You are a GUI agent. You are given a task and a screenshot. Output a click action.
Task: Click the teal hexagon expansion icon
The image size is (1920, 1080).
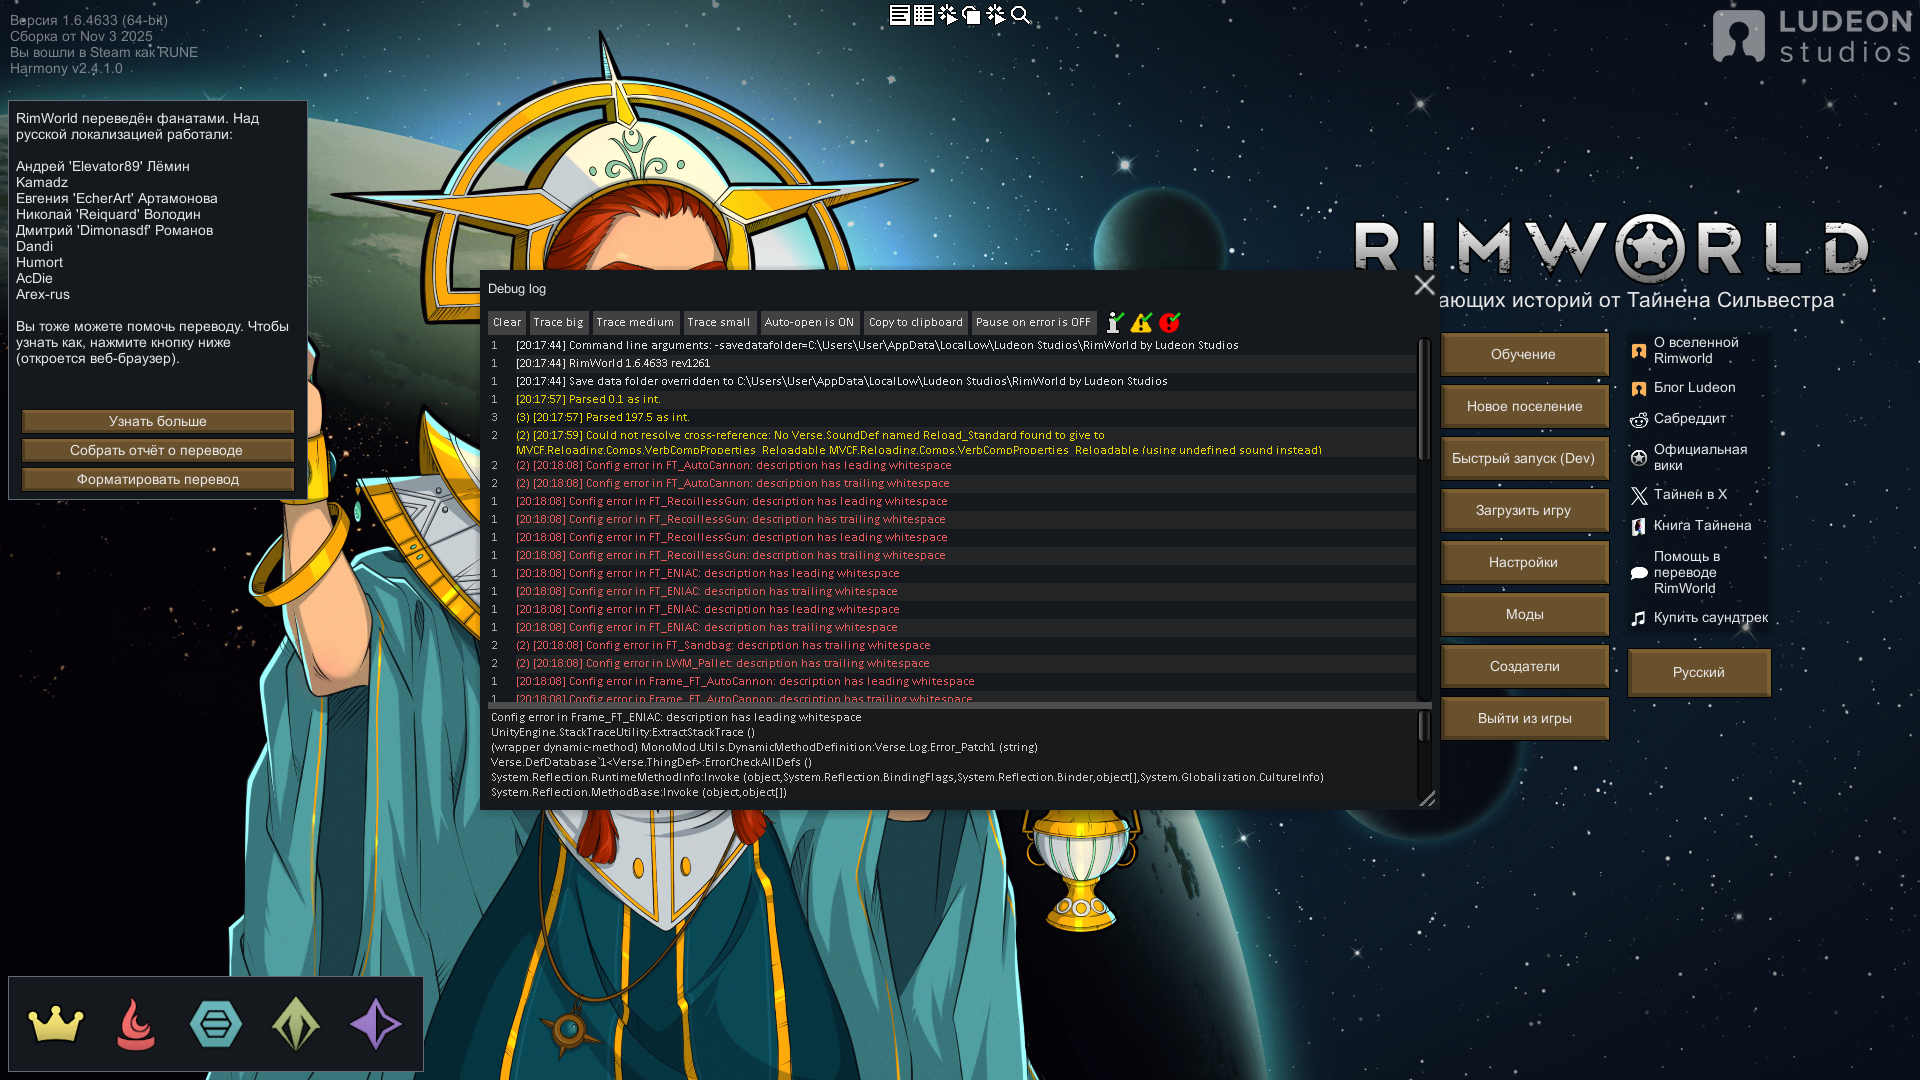click(x=216, y=1024)
